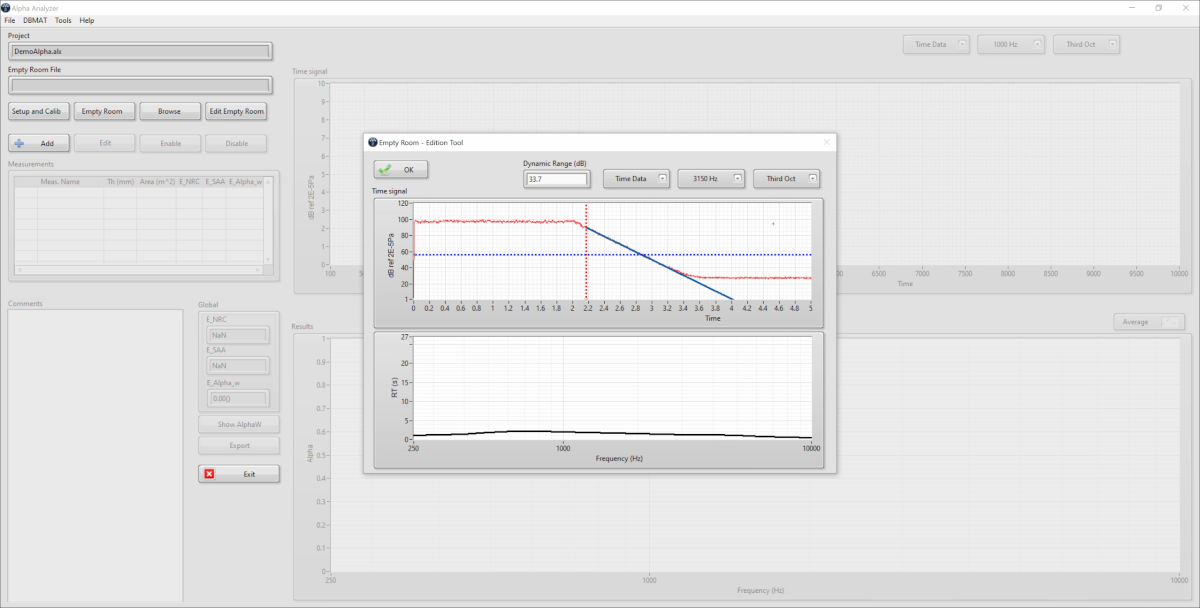Expand the 3150 Hz frequency dropdown
Screen dimensions: 1200x608
[x=711, y=179]
